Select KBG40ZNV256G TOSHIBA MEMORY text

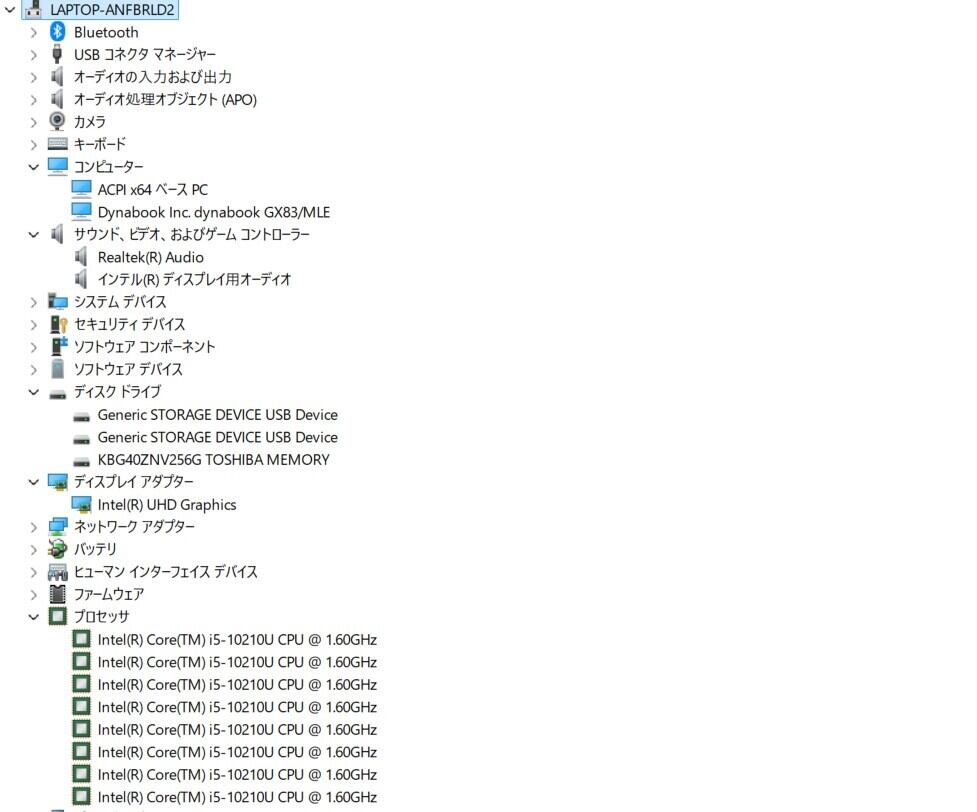(x=214, y=459)
